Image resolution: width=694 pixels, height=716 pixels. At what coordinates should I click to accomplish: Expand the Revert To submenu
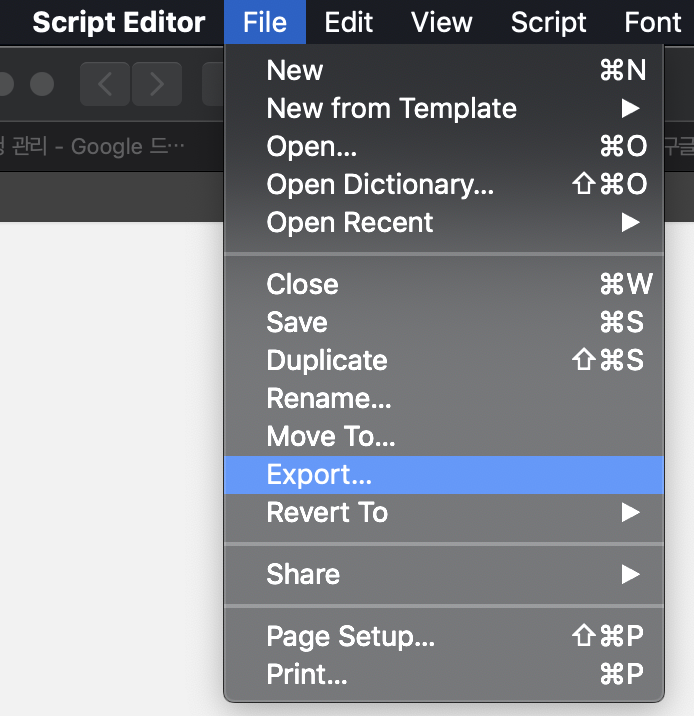327,512
